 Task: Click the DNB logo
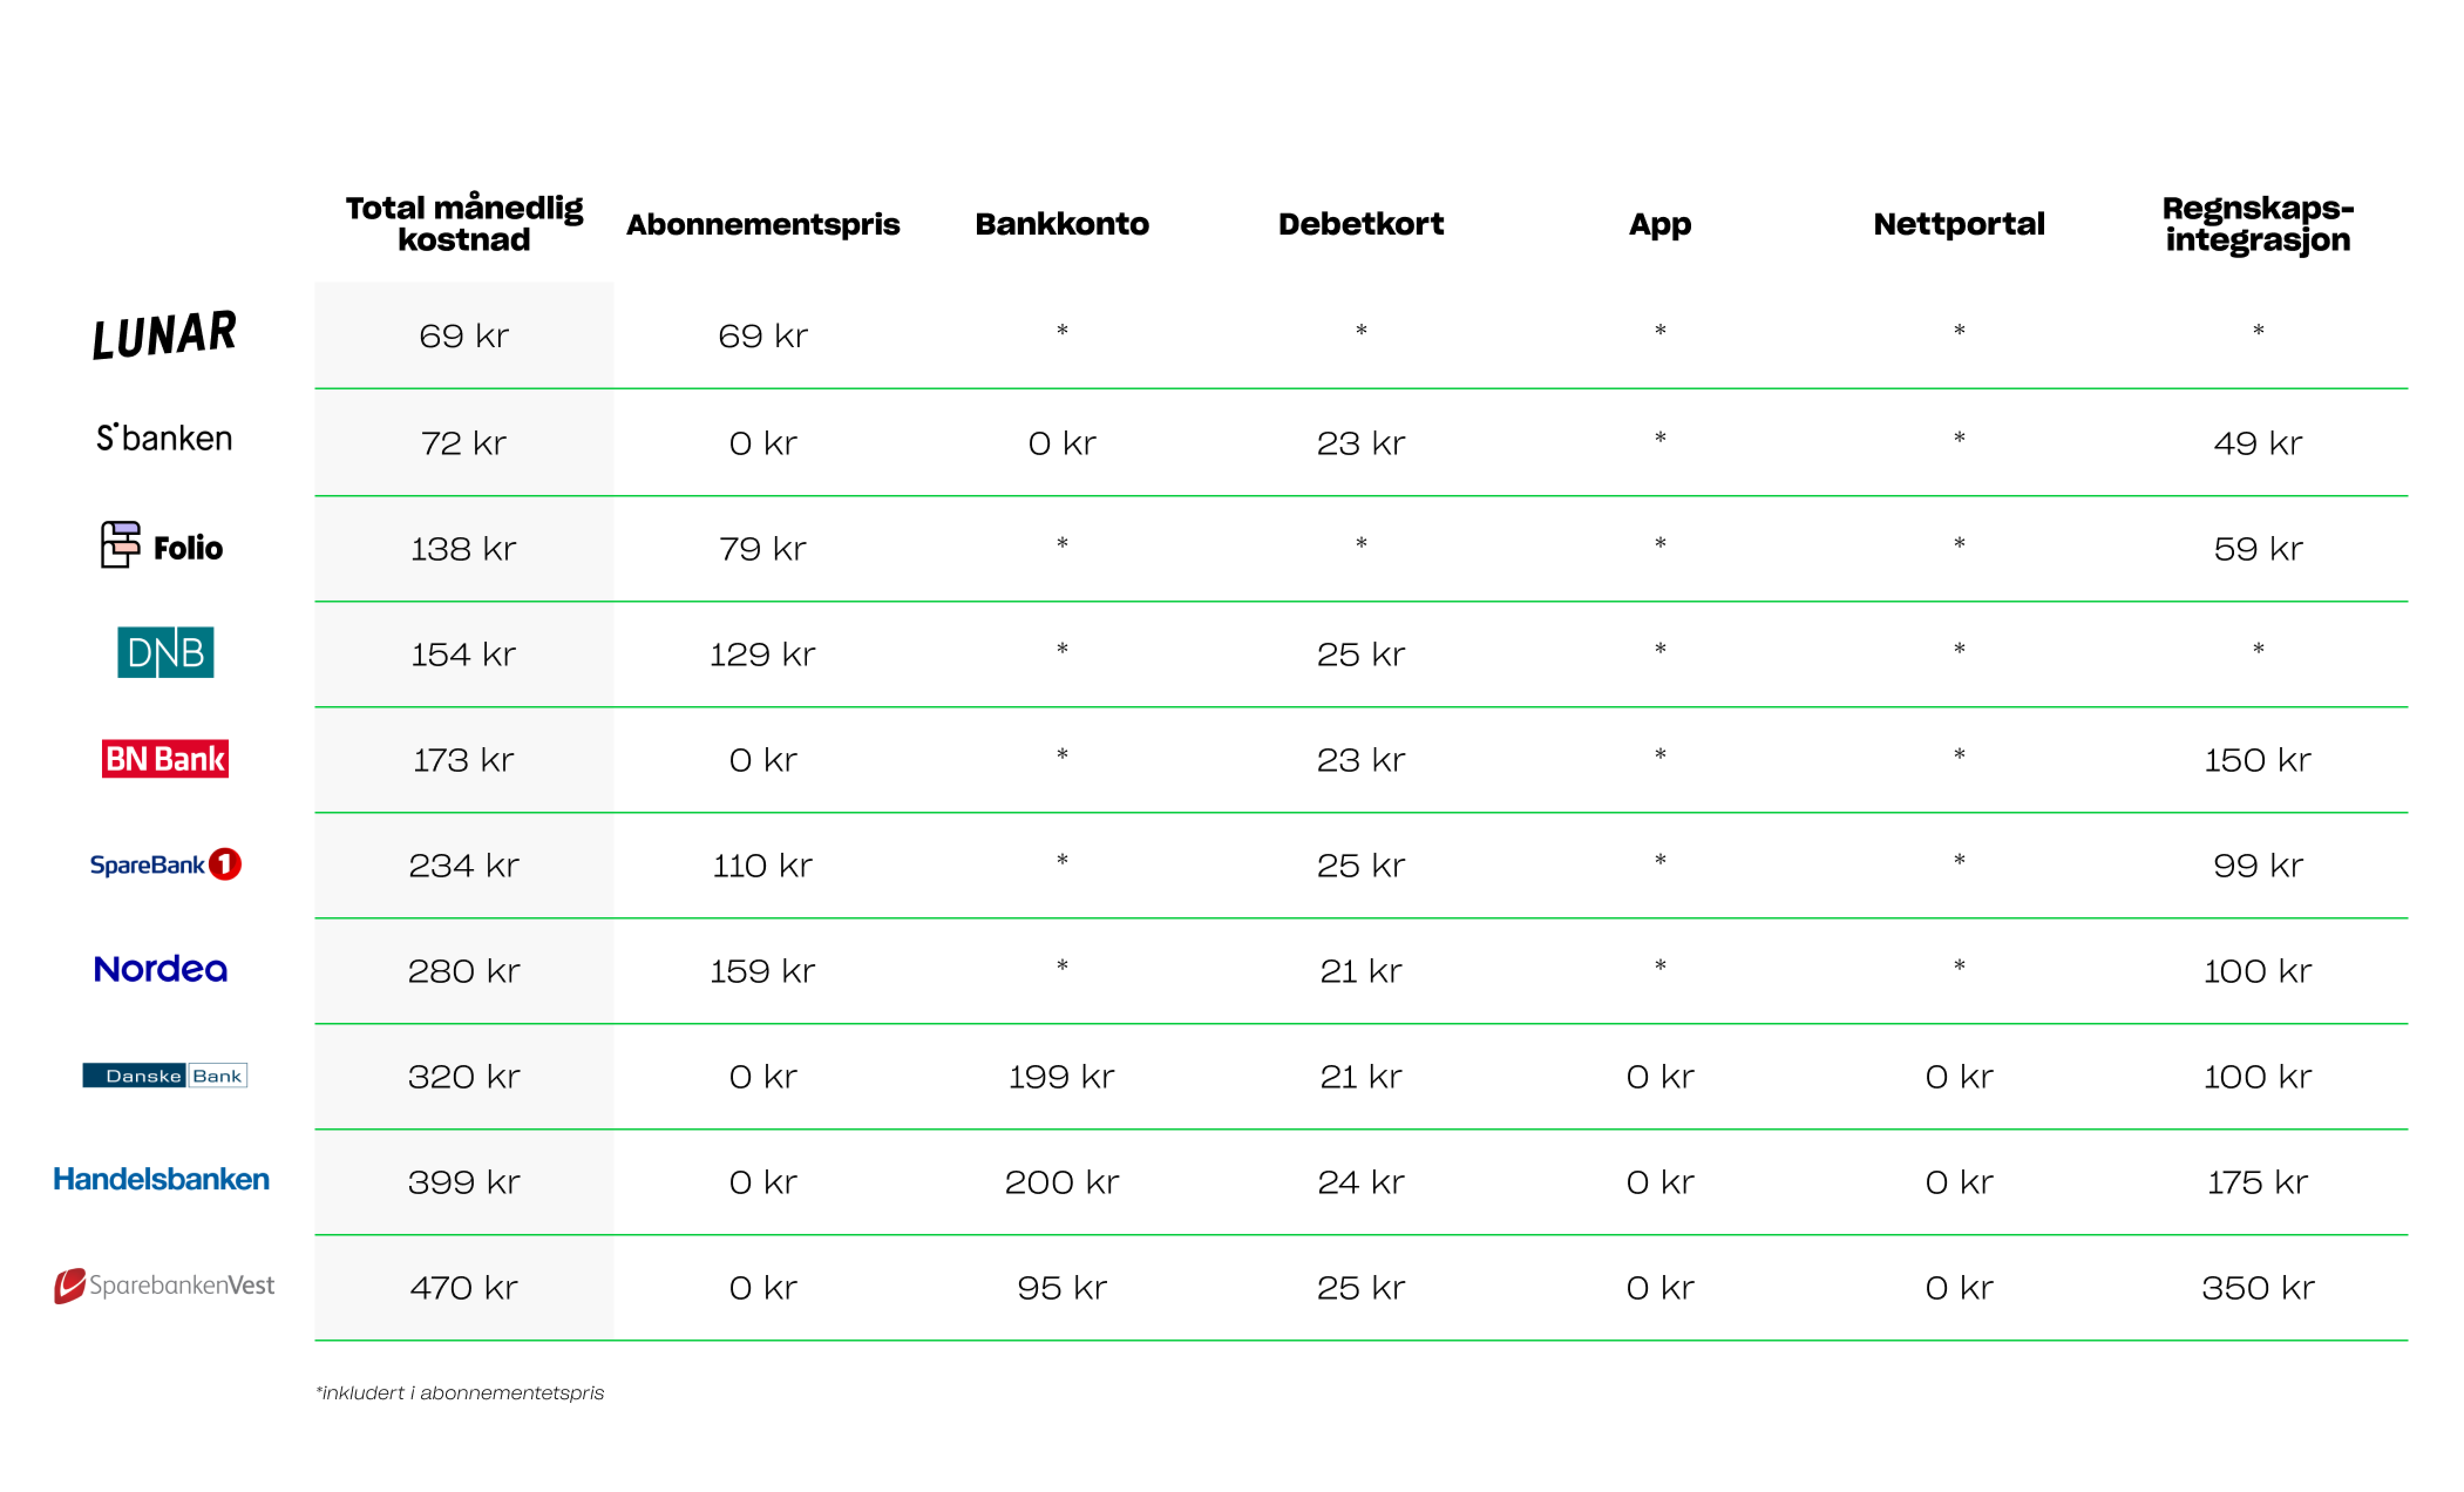(x=165, y=652)
